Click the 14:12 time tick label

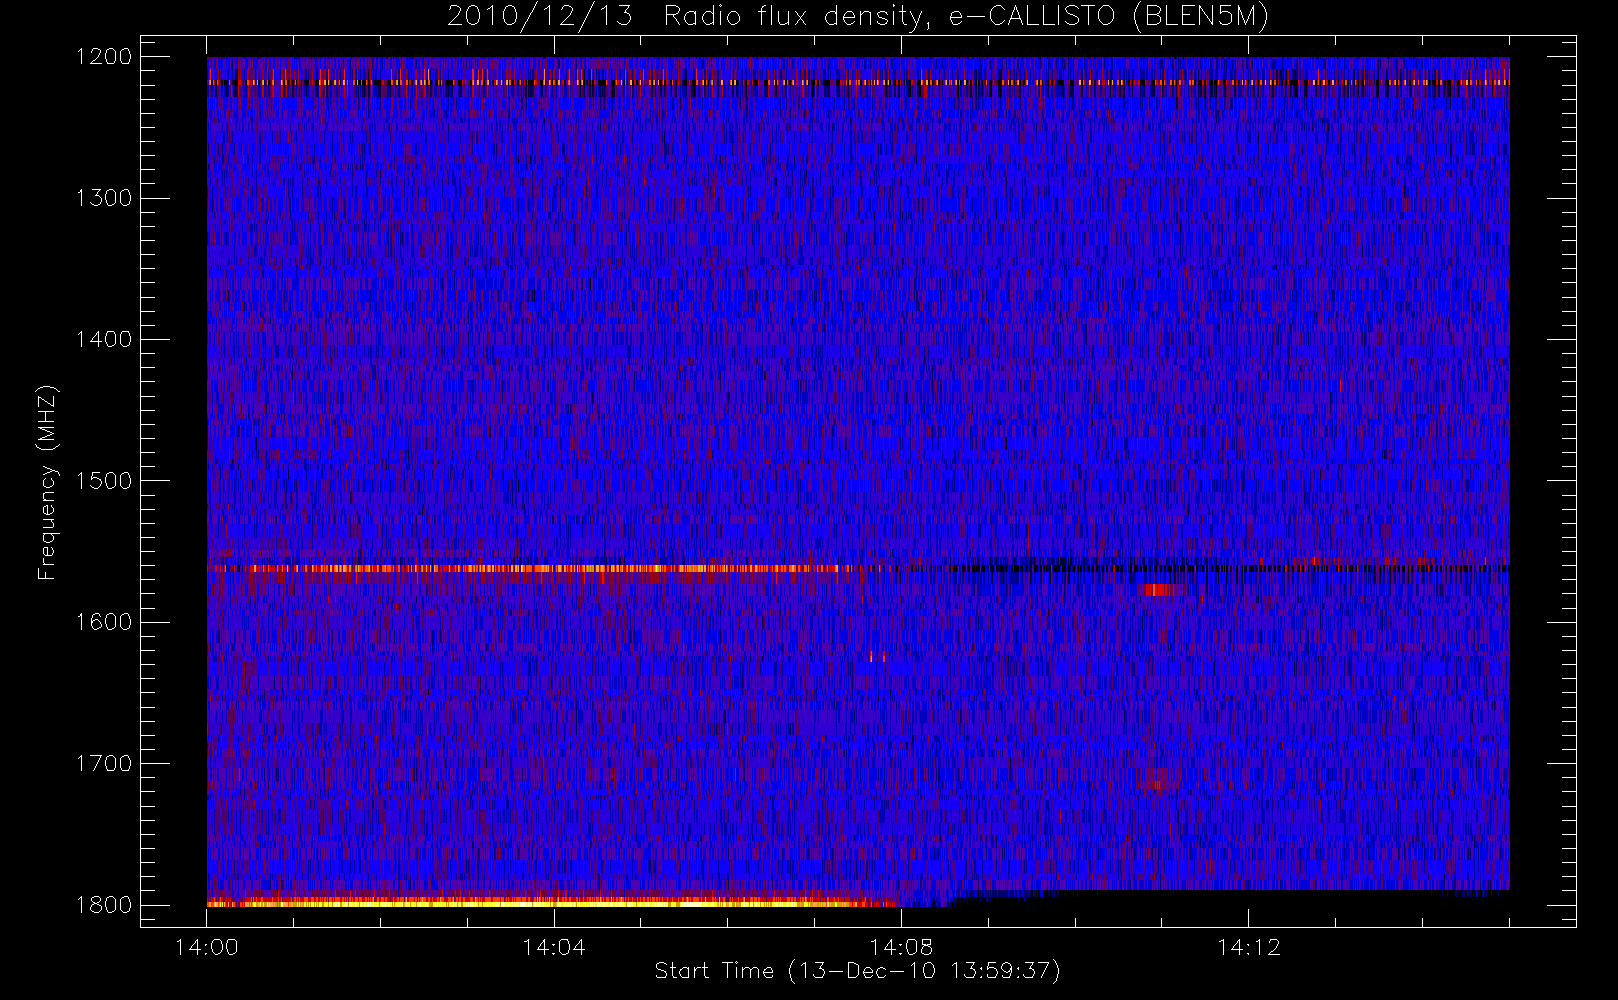pos(1248,947)
